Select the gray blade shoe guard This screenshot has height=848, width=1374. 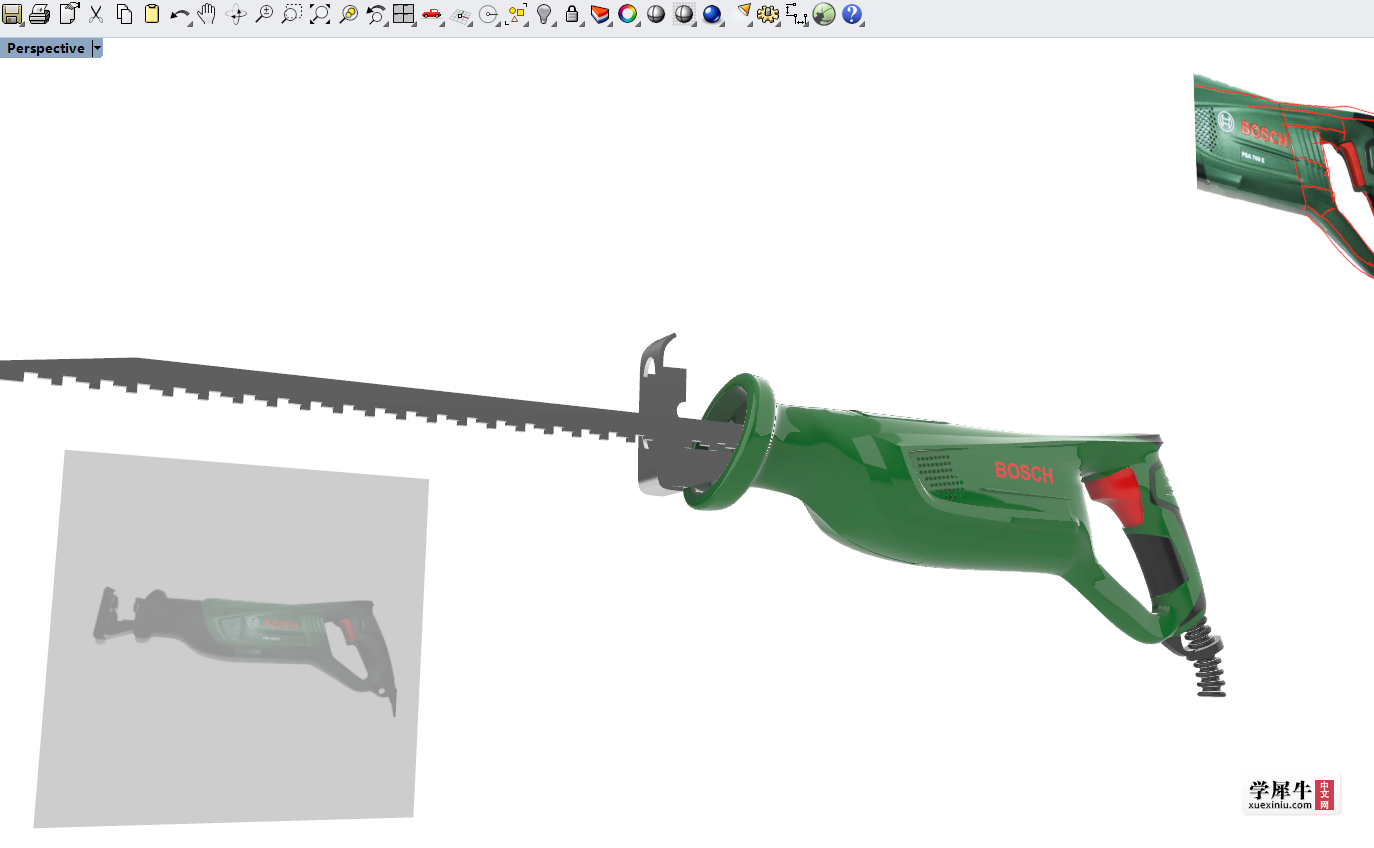point(660,415)
